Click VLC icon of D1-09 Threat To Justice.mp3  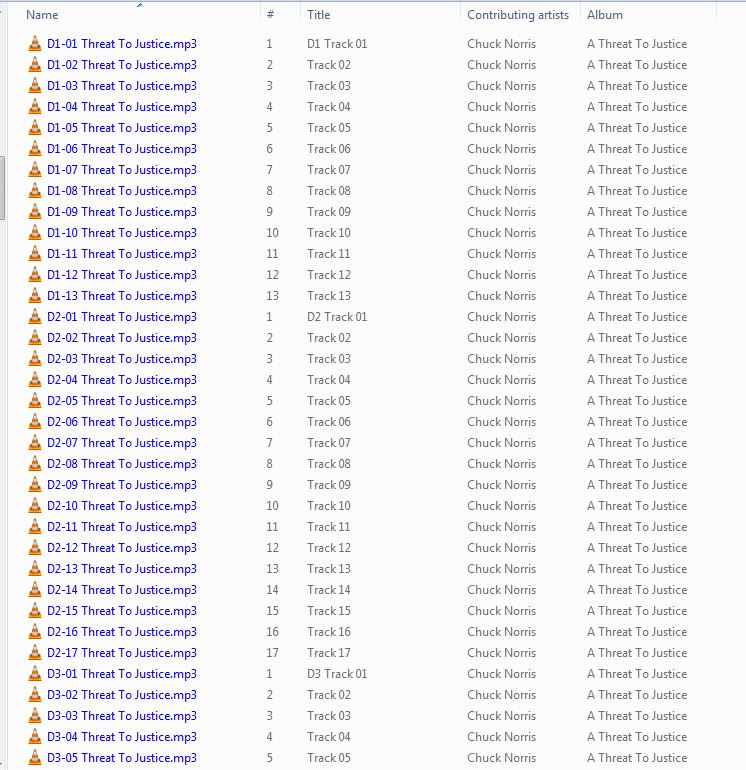35,212
